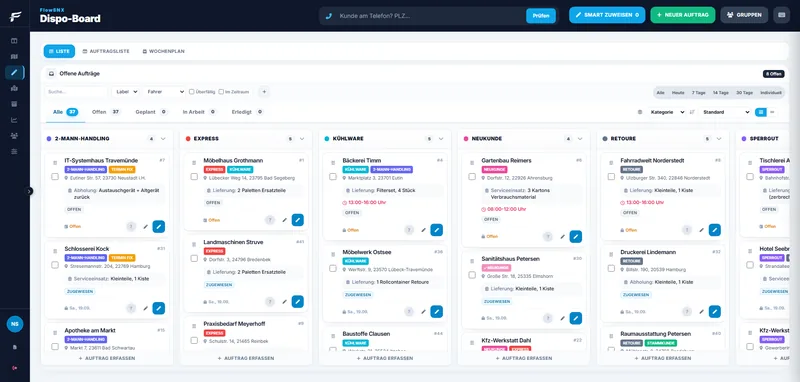Open the Standard sorting dropdown
Image resolution: width=800 pixels, height=382 pixels.
[725, 112]
